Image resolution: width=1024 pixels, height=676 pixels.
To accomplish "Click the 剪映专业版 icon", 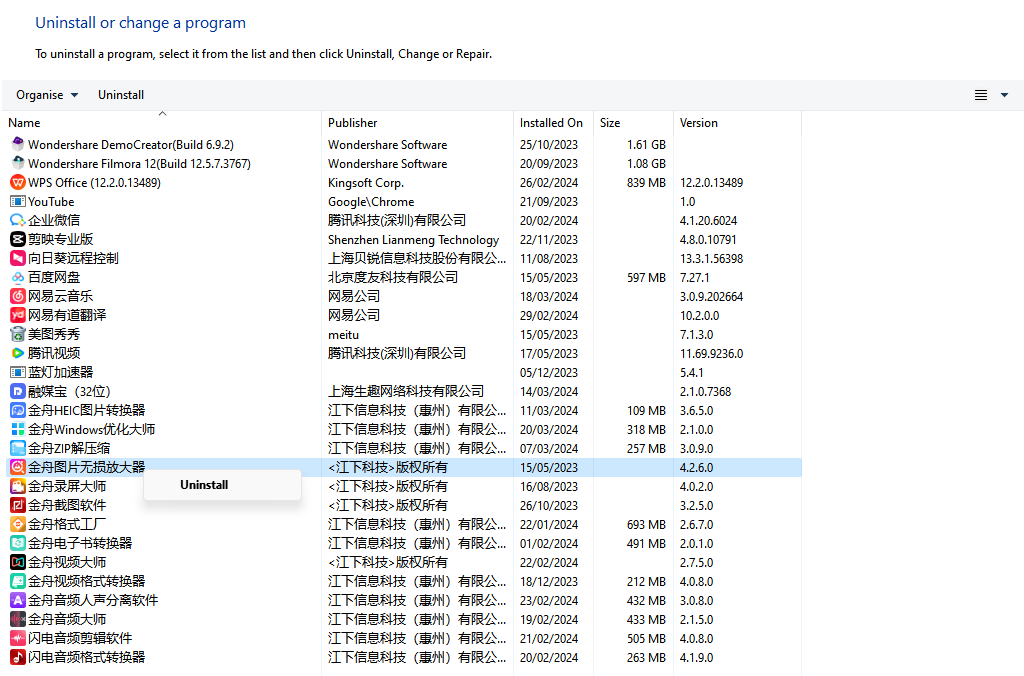I will point(17,239).
